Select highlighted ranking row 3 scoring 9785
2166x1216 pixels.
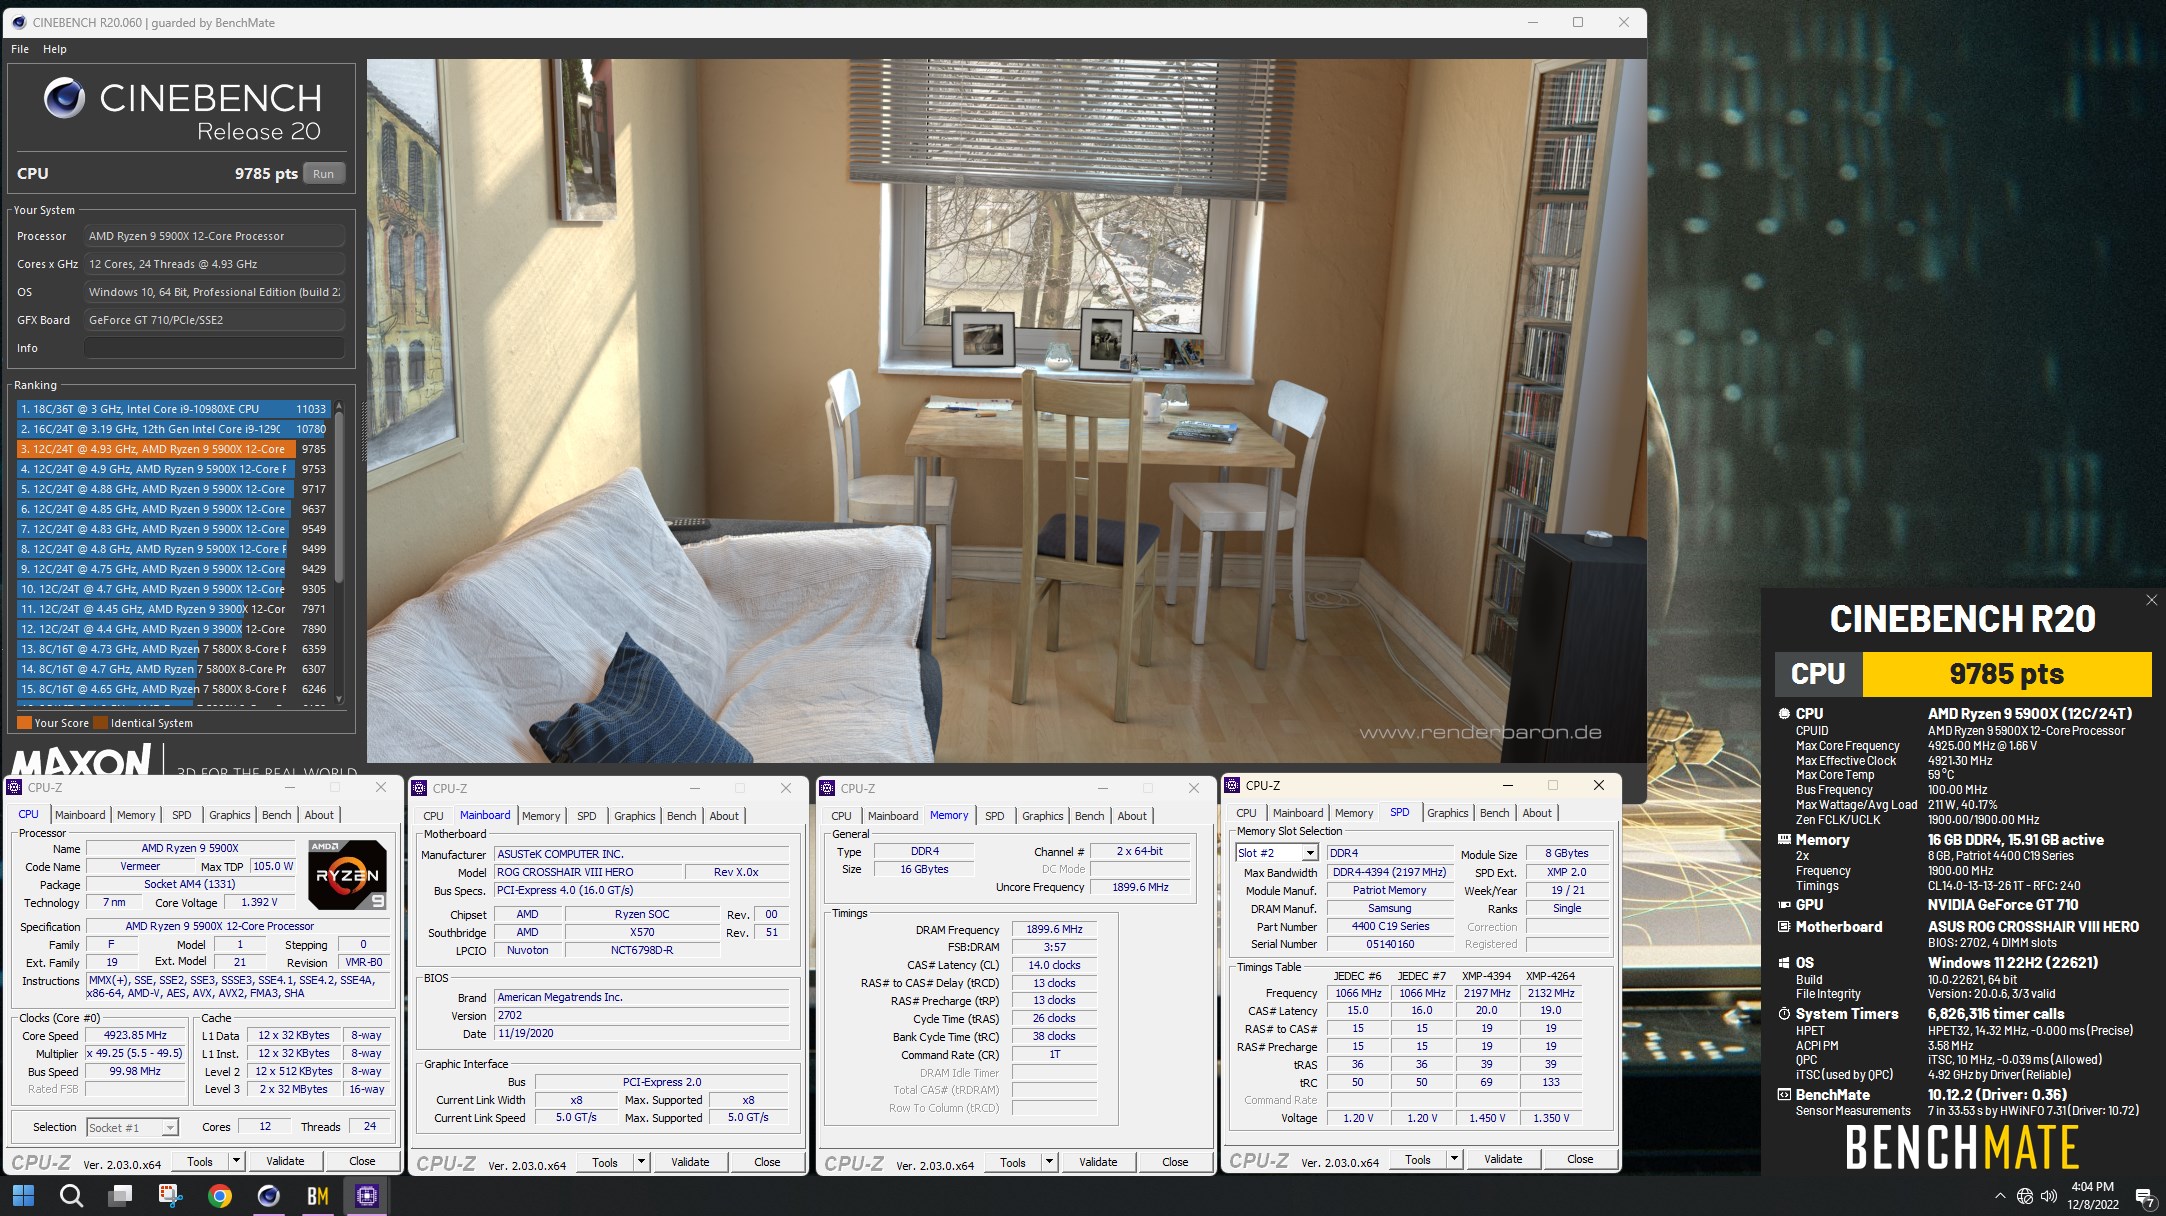[174, 449]
